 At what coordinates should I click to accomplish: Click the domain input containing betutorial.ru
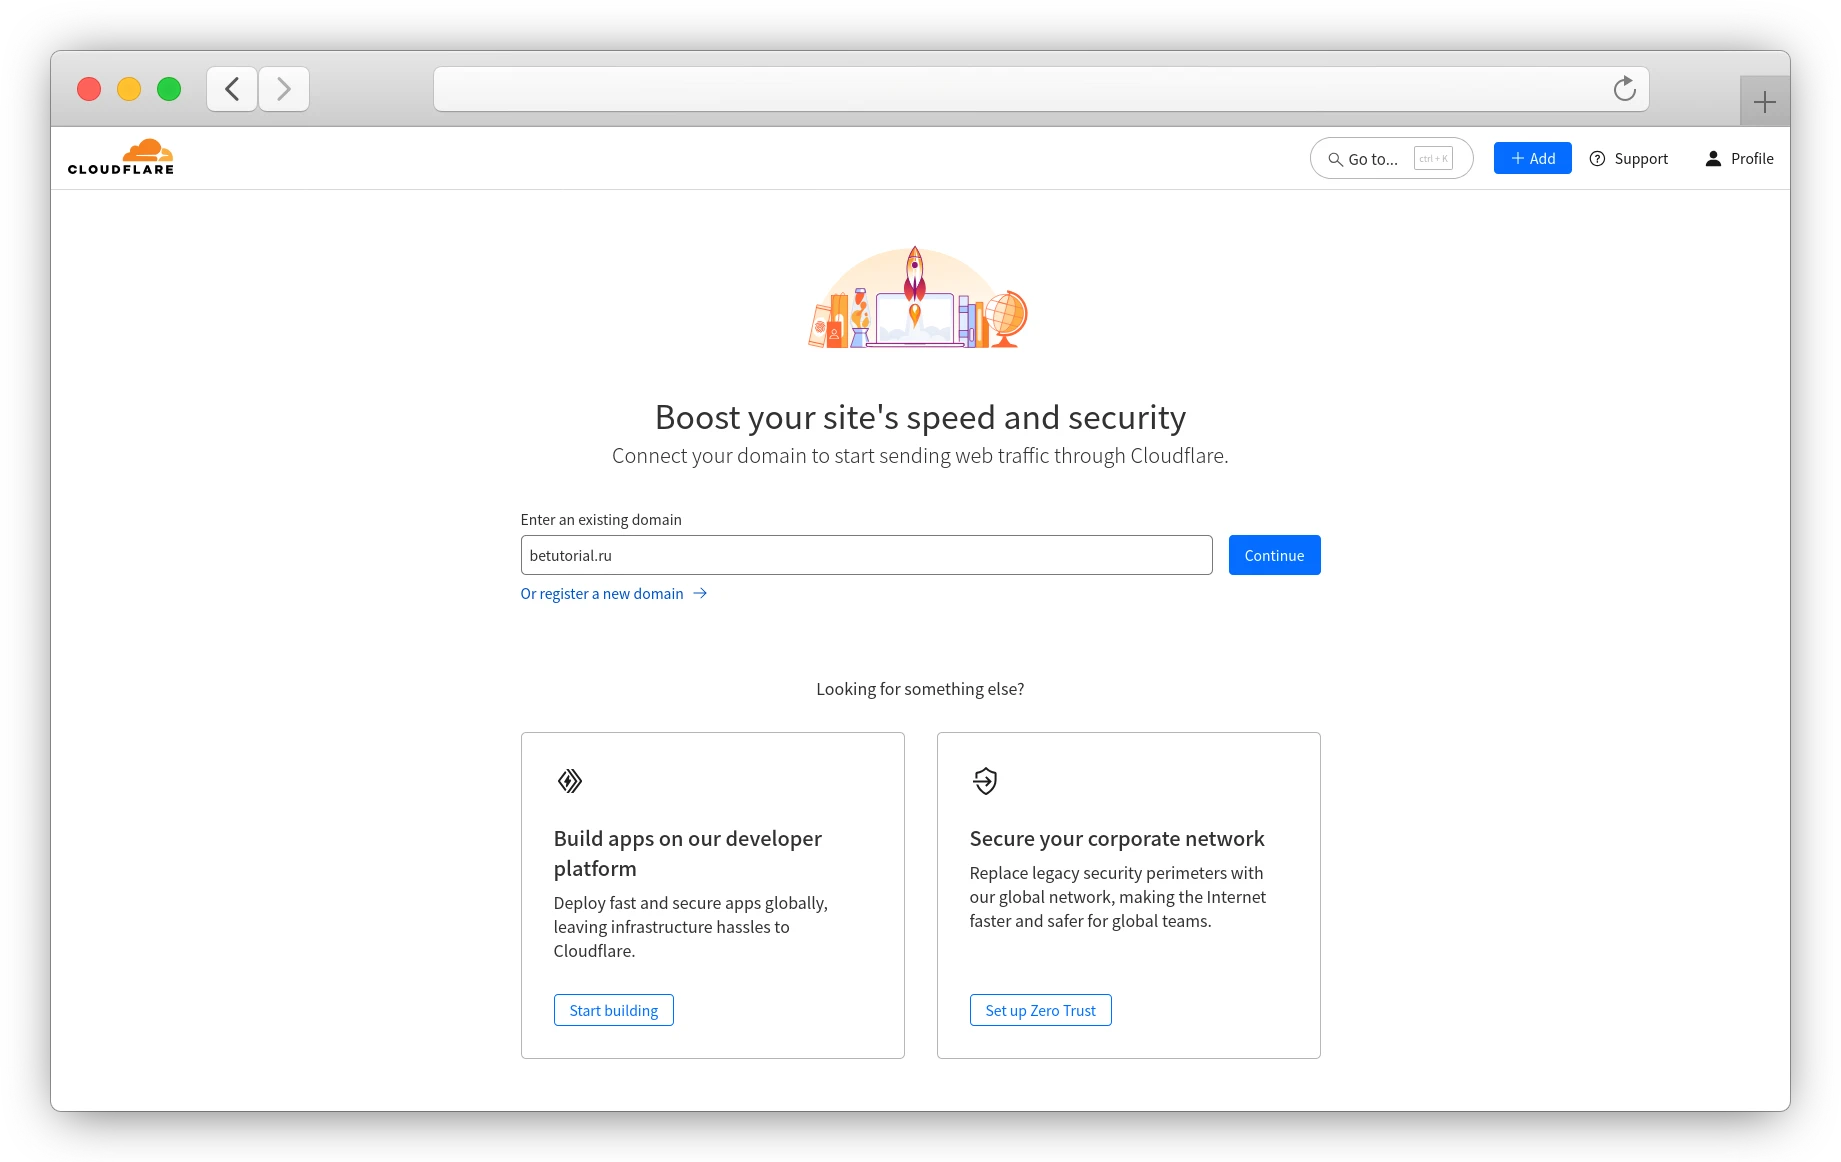pyautogui.click(x=866, y=555)
